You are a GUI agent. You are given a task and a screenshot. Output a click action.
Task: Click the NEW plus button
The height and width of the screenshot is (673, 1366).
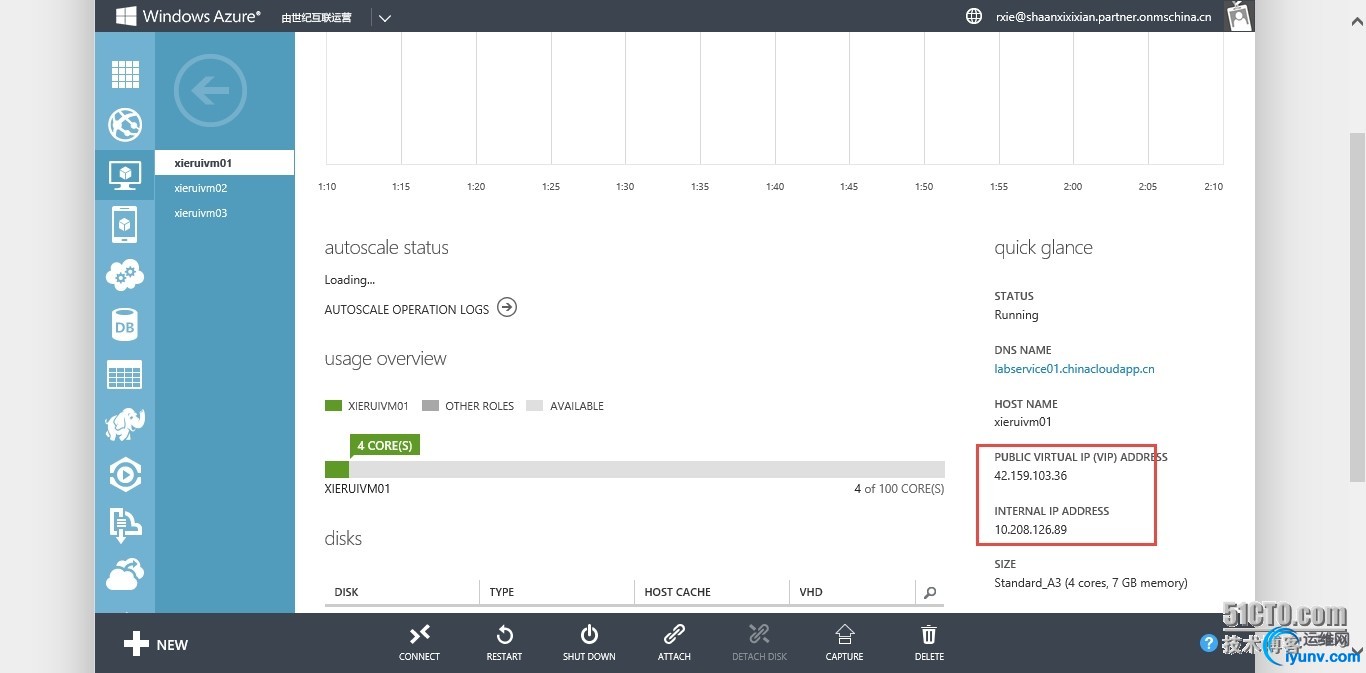[156, 644]
